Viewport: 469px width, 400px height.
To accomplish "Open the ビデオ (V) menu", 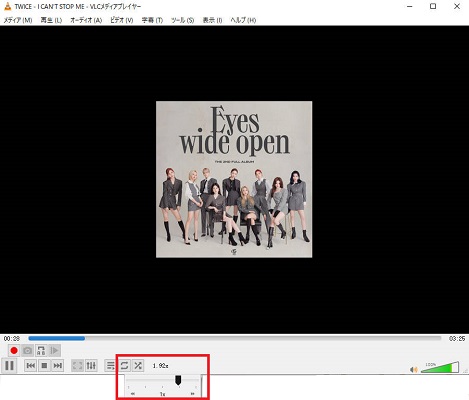I will (122, 20).
